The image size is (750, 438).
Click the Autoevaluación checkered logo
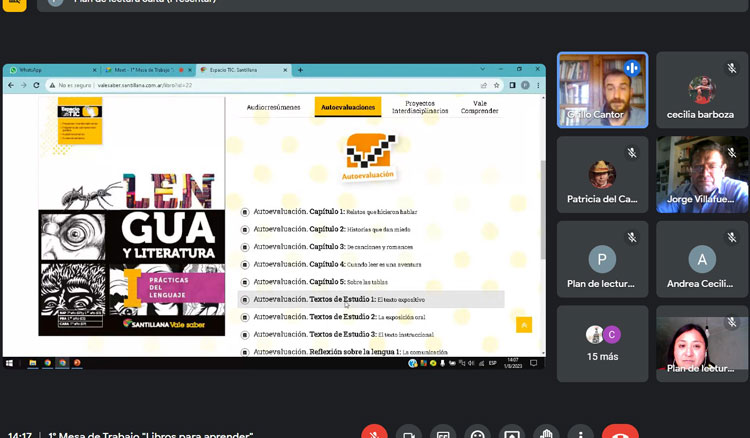point(368,157)
